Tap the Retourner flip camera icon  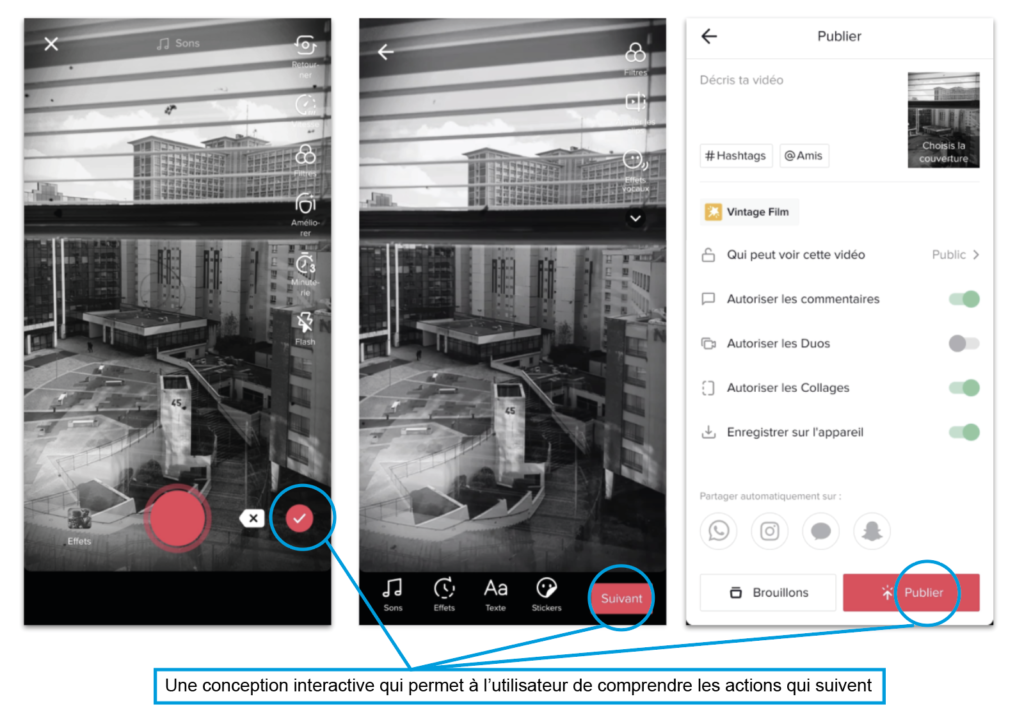tap(305, 45)
